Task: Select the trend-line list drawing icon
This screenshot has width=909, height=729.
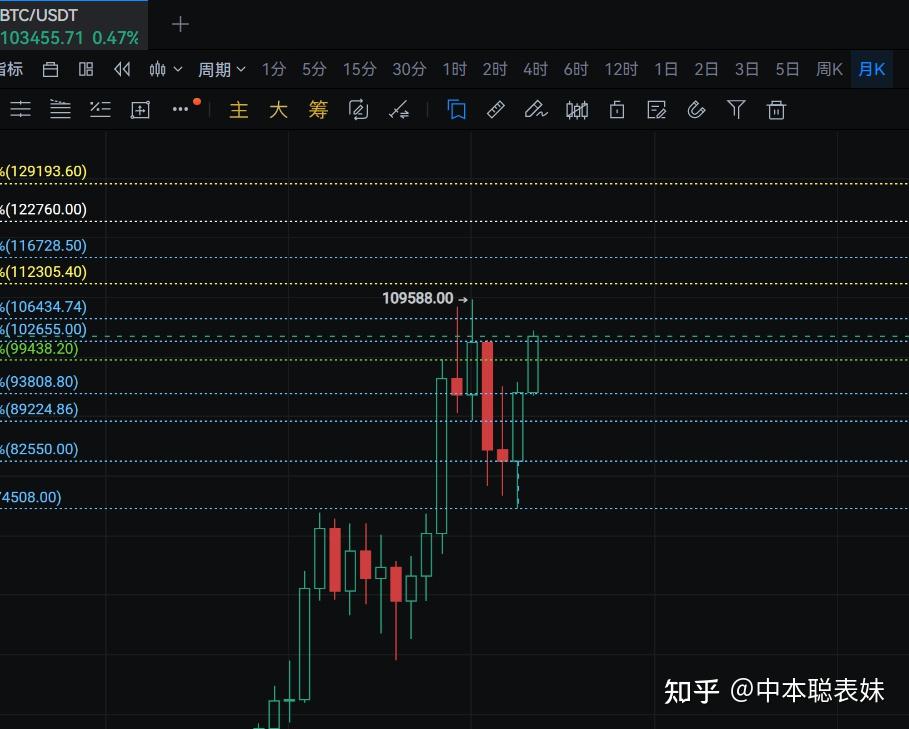Action: click(x=100, y=109)
